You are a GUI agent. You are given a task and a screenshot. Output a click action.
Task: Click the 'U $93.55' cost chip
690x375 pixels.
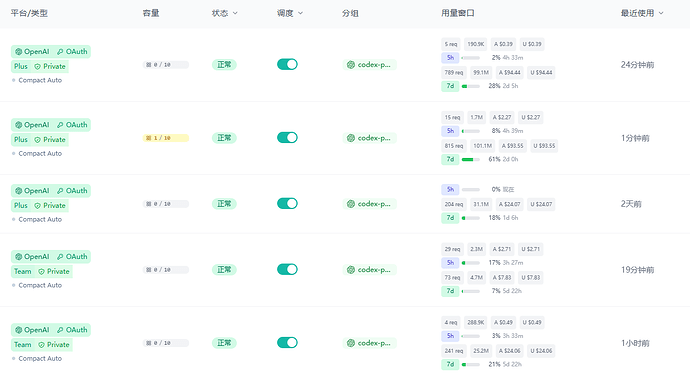click(544, 146)
